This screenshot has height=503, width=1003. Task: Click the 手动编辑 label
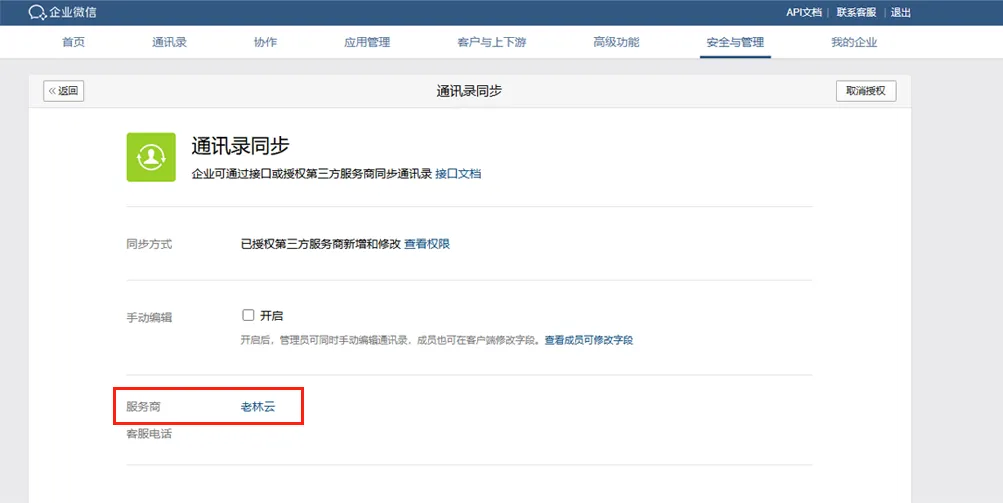point(149,317)
